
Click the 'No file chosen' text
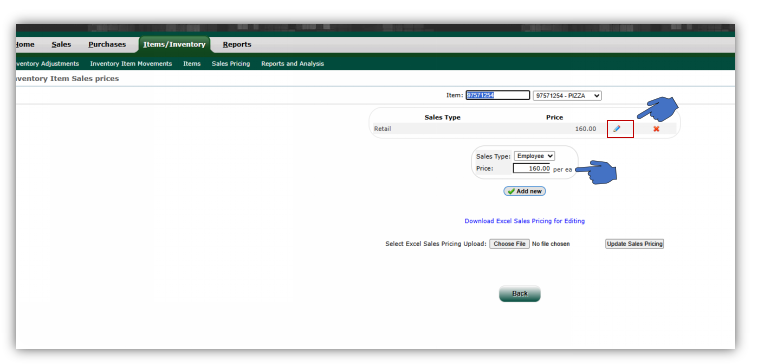click(x=551, y=244)
